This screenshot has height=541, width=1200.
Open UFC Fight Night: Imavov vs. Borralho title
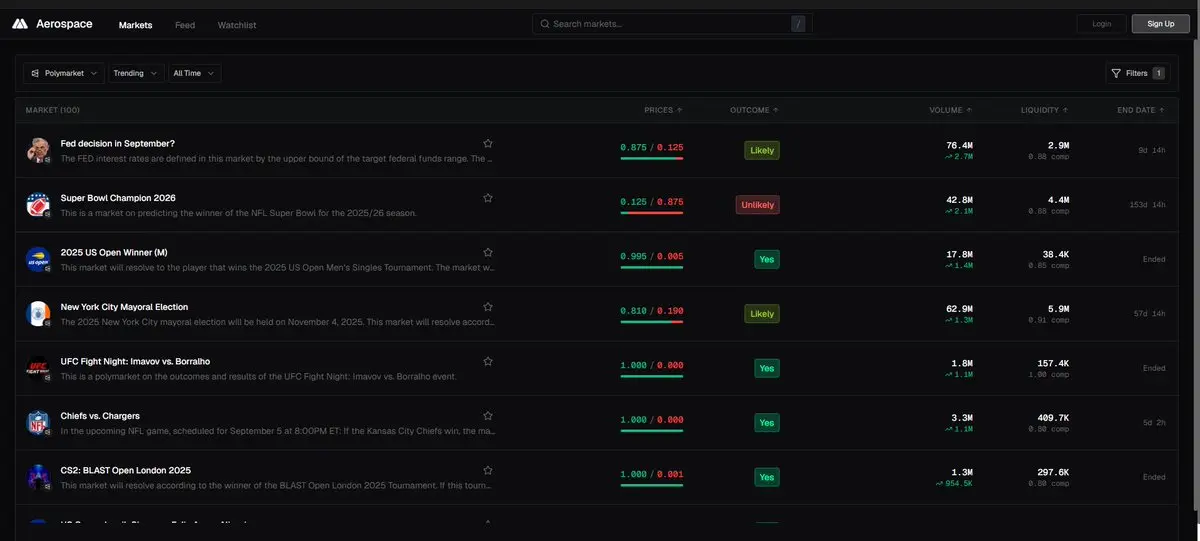136,361
